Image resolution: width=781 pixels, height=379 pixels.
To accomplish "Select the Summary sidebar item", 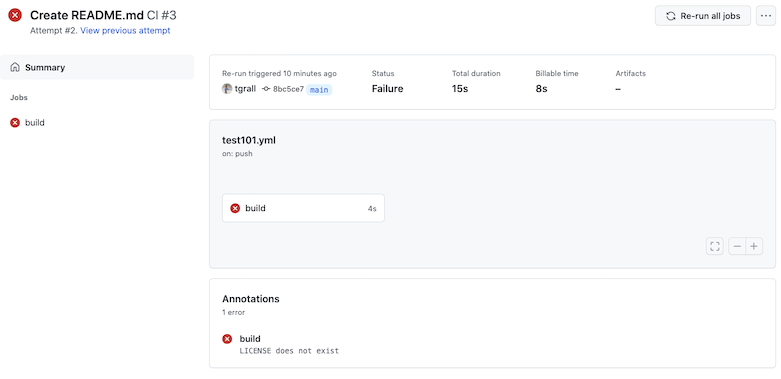I will point(97,67).
